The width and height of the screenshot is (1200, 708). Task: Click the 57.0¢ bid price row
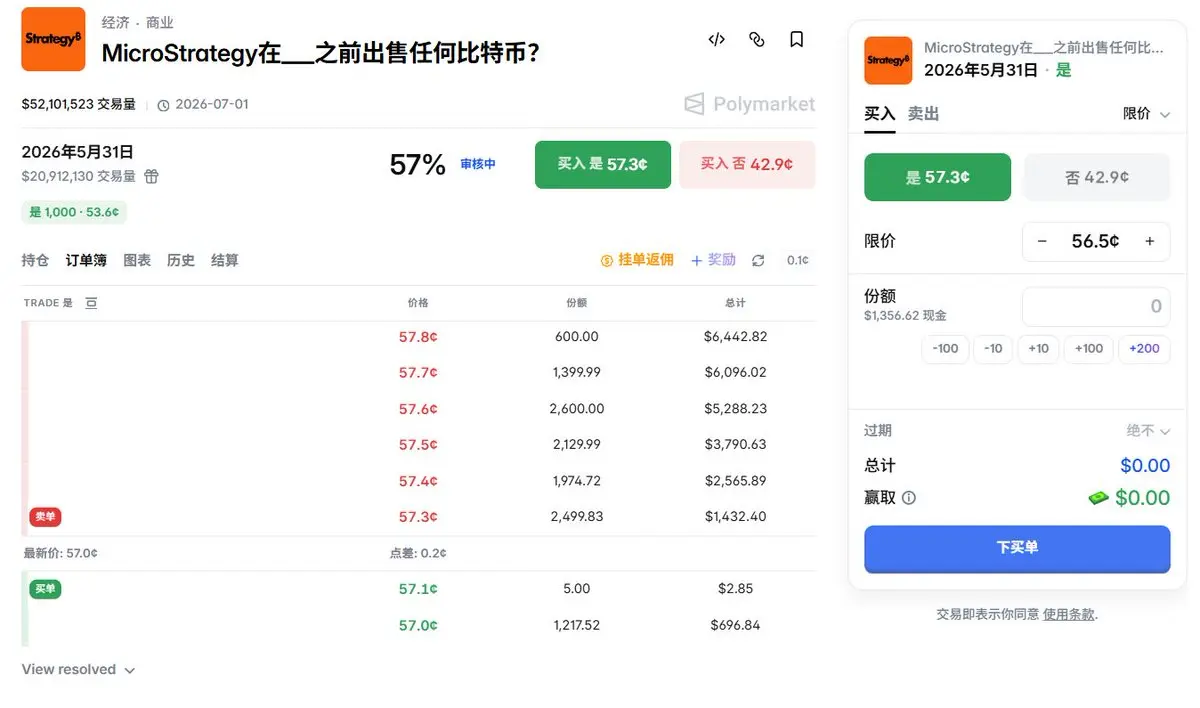[x=418, y=625]
